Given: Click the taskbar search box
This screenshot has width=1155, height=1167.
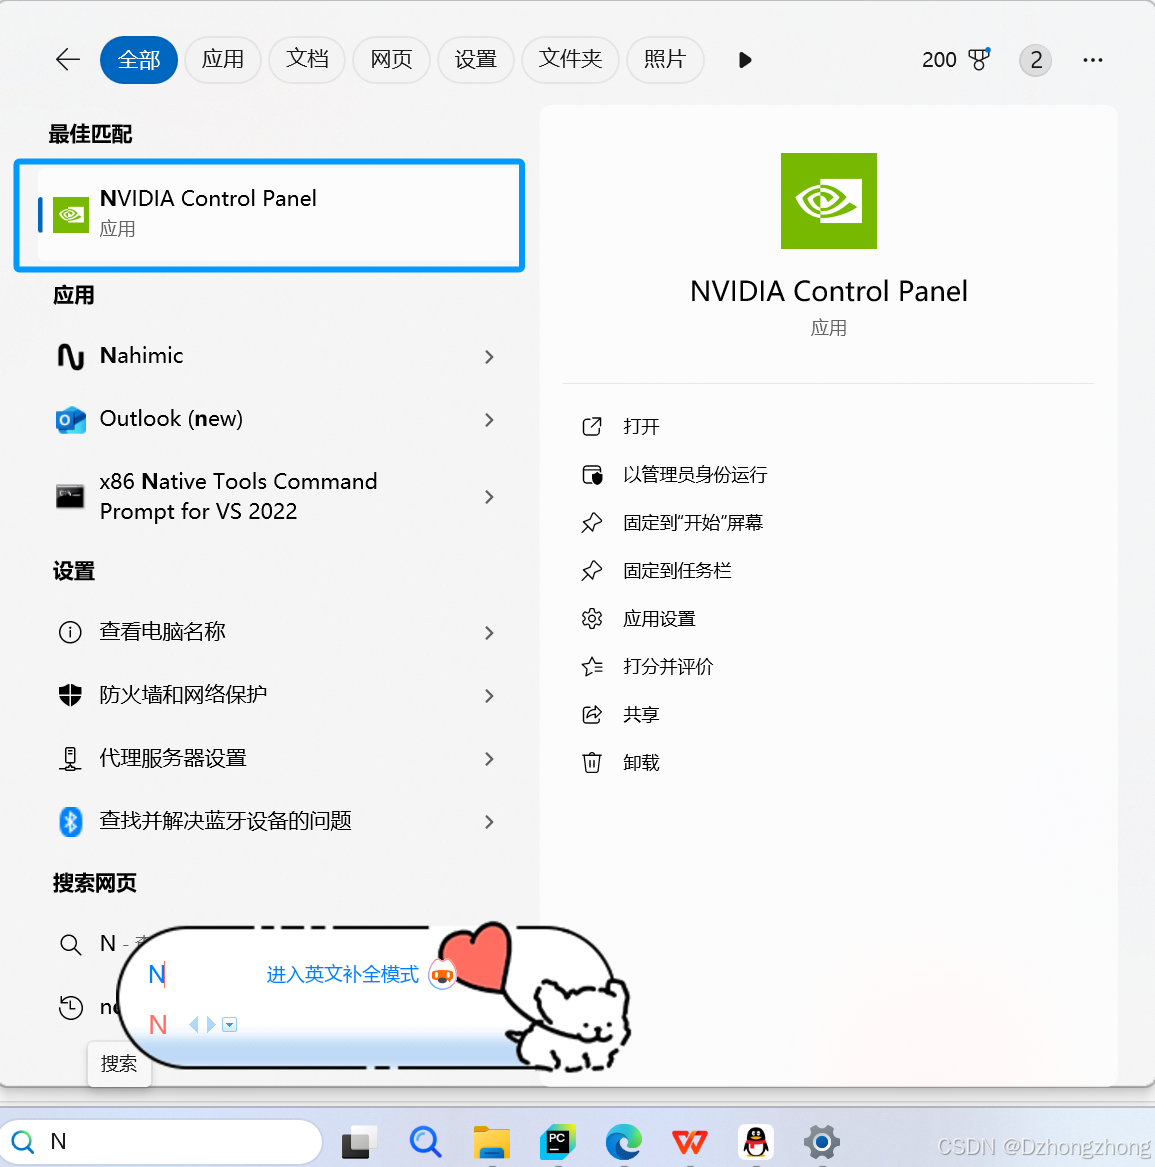Looking at the screenshot, I should 161,1141.
